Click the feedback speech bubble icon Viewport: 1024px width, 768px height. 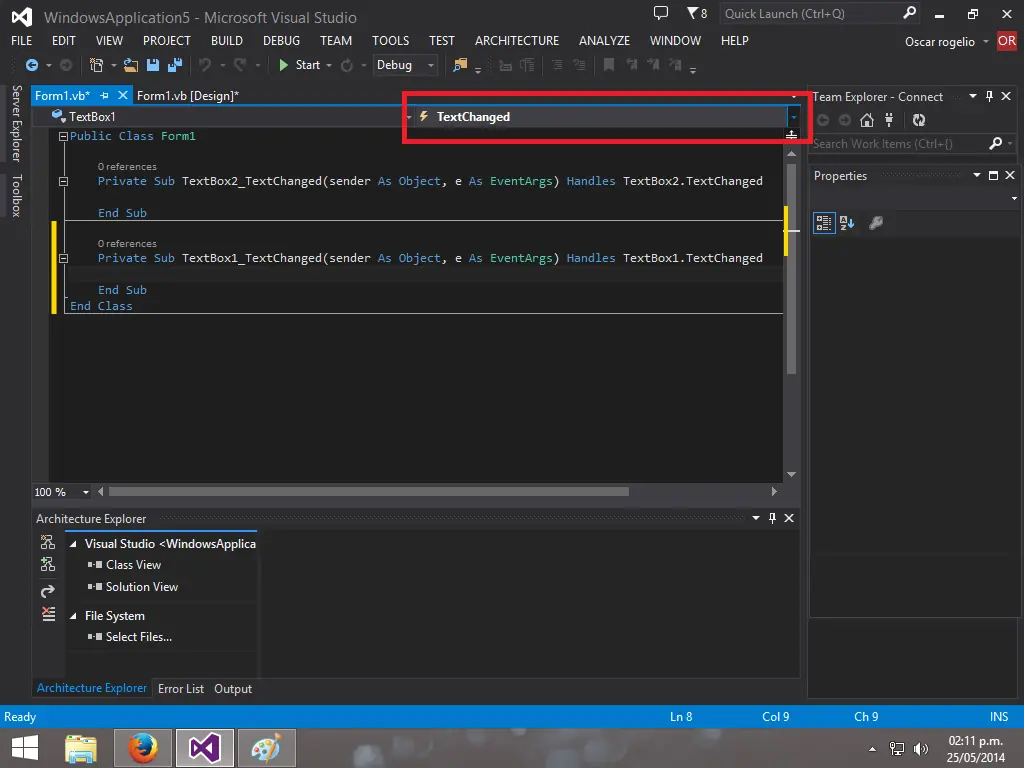[x=661, y=13]
